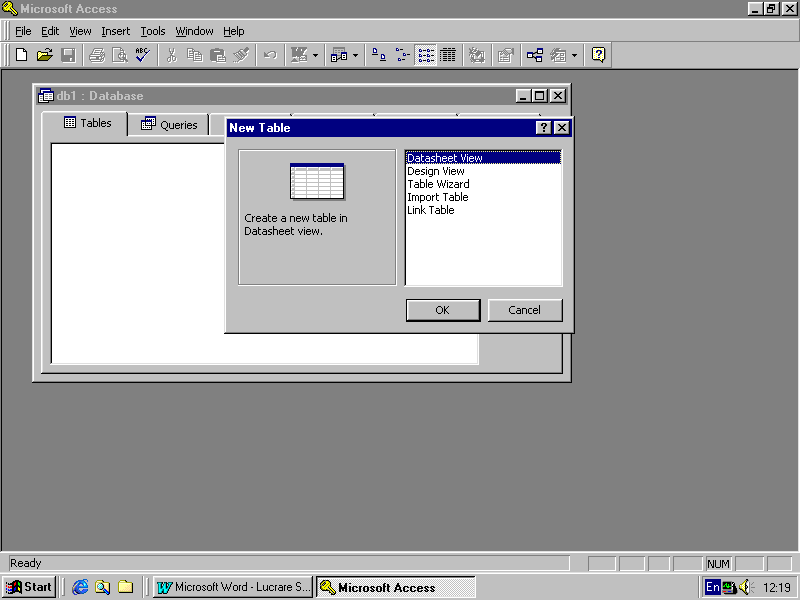Click the magnifier quick launch icon

click(x=103, y=587)
